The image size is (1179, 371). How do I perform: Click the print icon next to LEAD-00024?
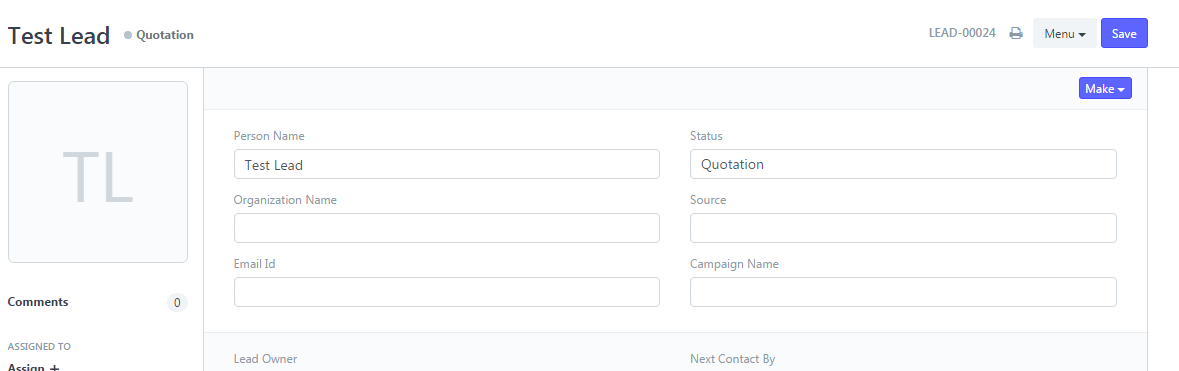(x=1016, y=33)
